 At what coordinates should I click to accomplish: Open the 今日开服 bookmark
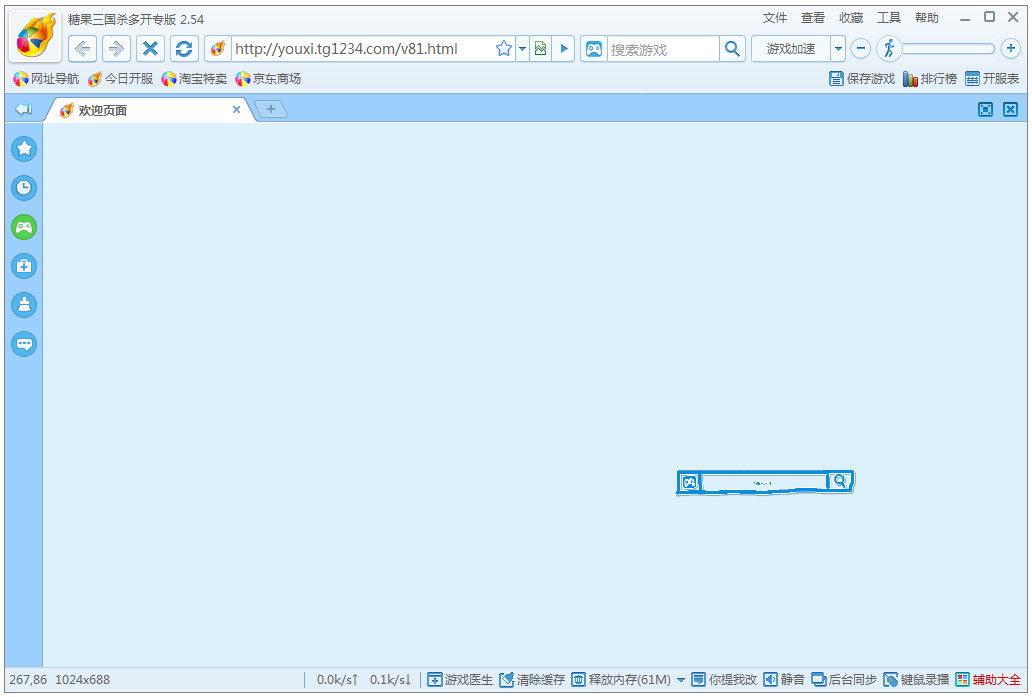coord(120,79)
